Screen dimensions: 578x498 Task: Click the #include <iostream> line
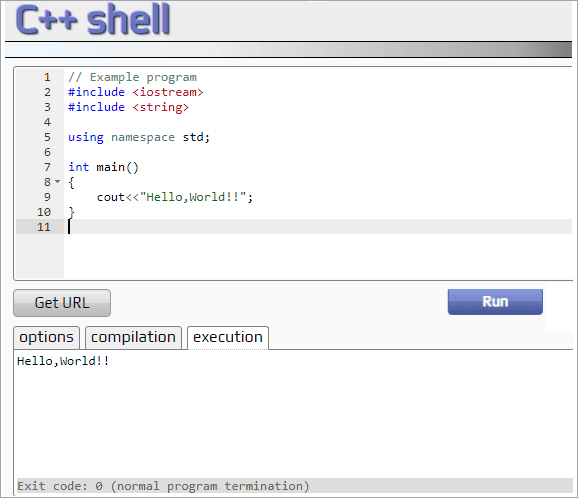136,92
